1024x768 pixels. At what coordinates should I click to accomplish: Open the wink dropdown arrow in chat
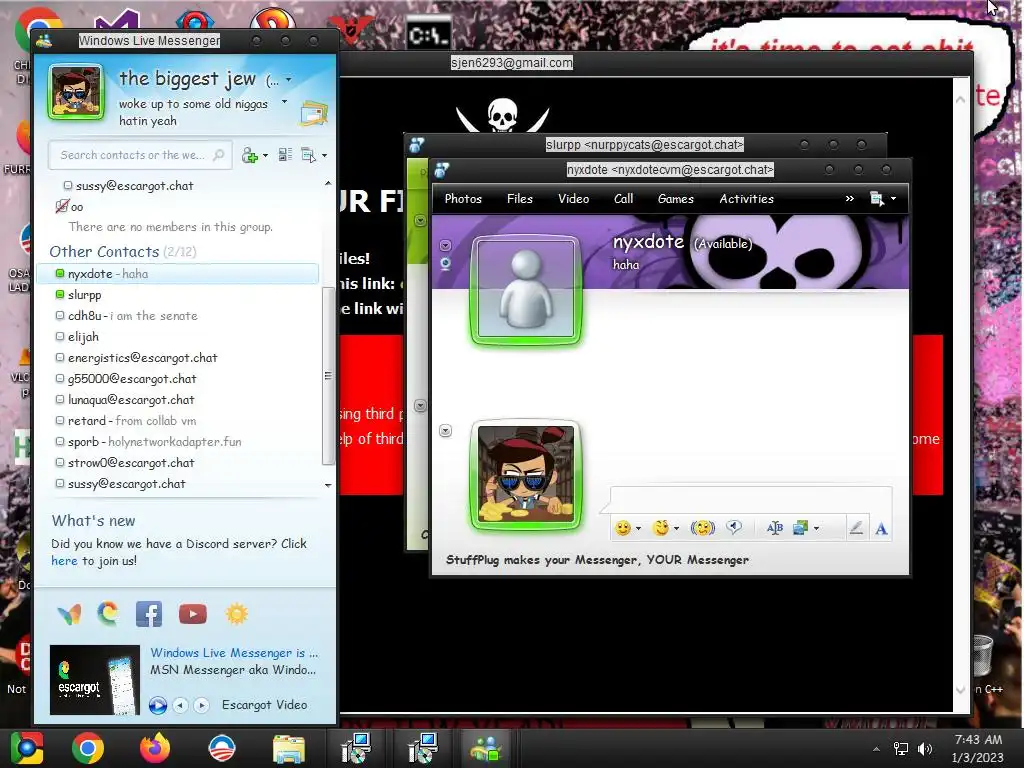[x=677, y=528]
